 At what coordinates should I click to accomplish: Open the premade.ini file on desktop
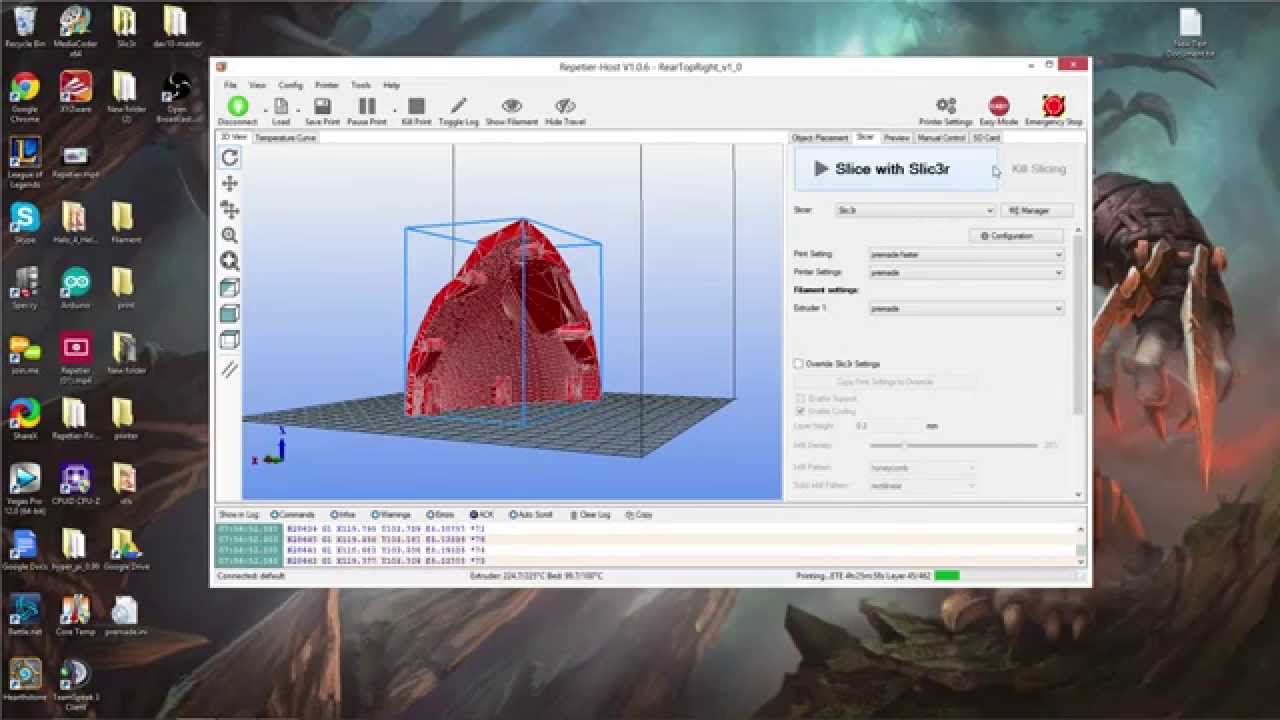click(125, 617)
